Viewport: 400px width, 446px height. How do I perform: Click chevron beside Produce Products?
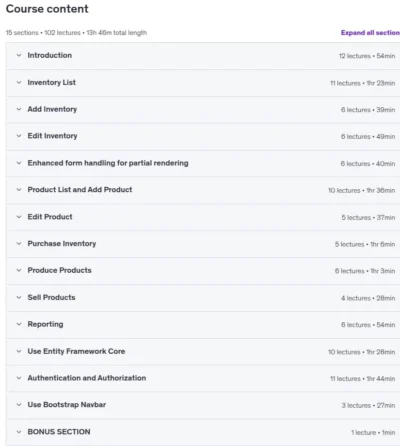[19, 270]
